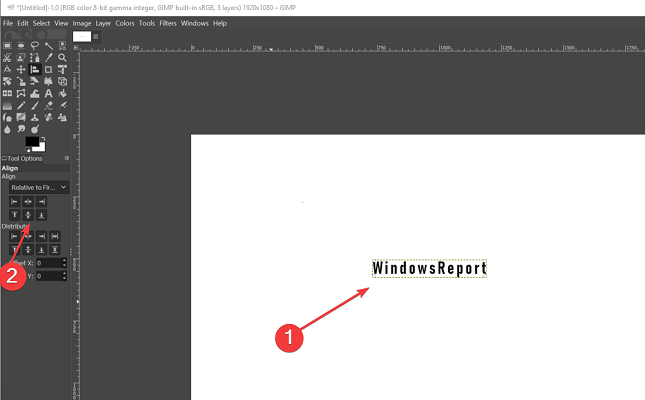Screen dimensions: 645x400
Task: Select the Flip tool
Action: 7,93
